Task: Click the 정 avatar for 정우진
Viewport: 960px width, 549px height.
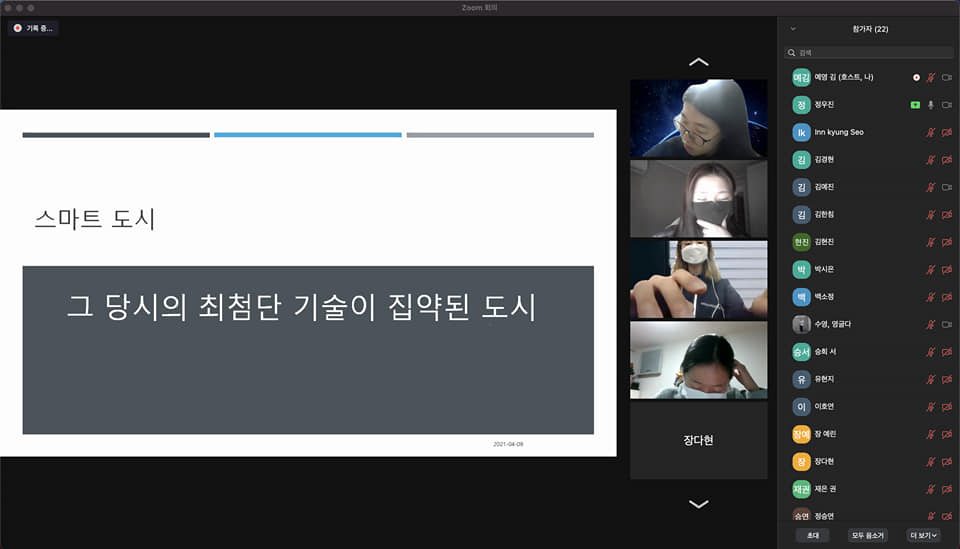Action: pos(801,105)
